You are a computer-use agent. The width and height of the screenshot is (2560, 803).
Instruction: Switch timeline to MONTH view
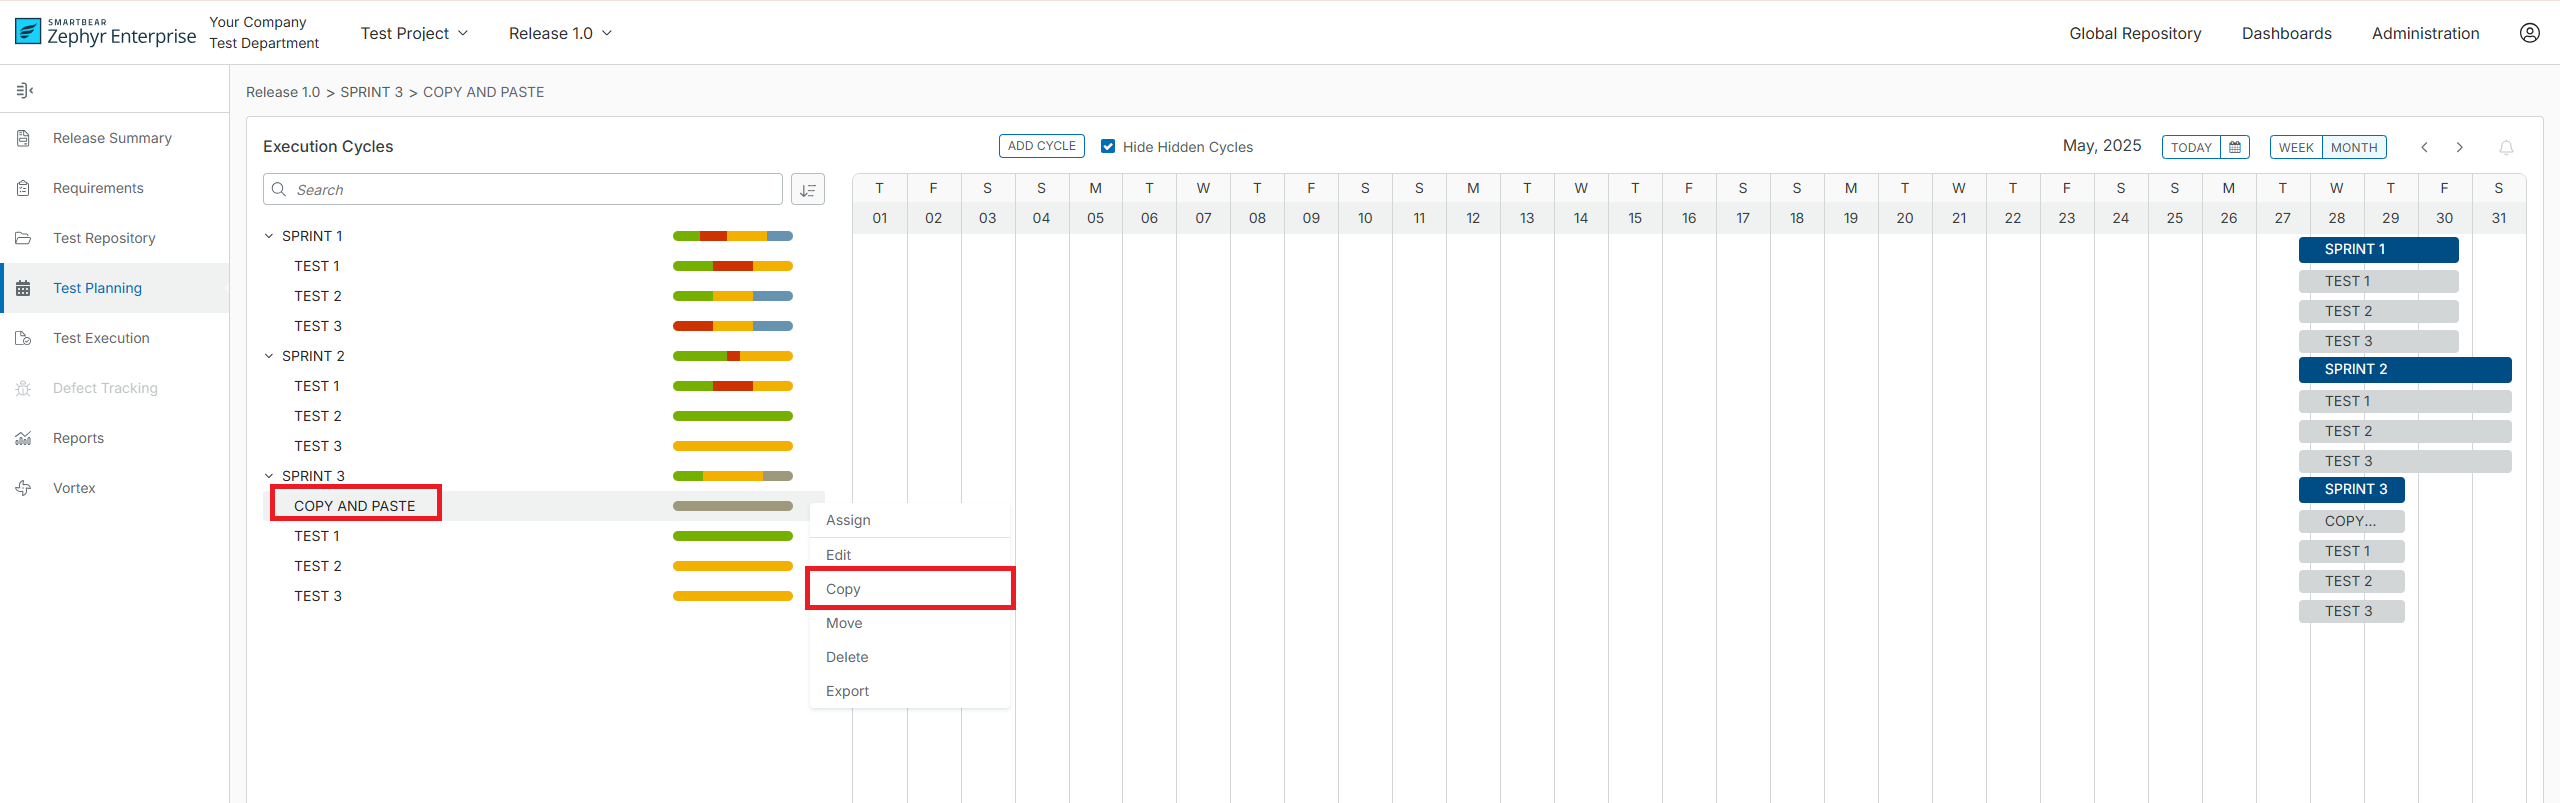click(2354, 147)
